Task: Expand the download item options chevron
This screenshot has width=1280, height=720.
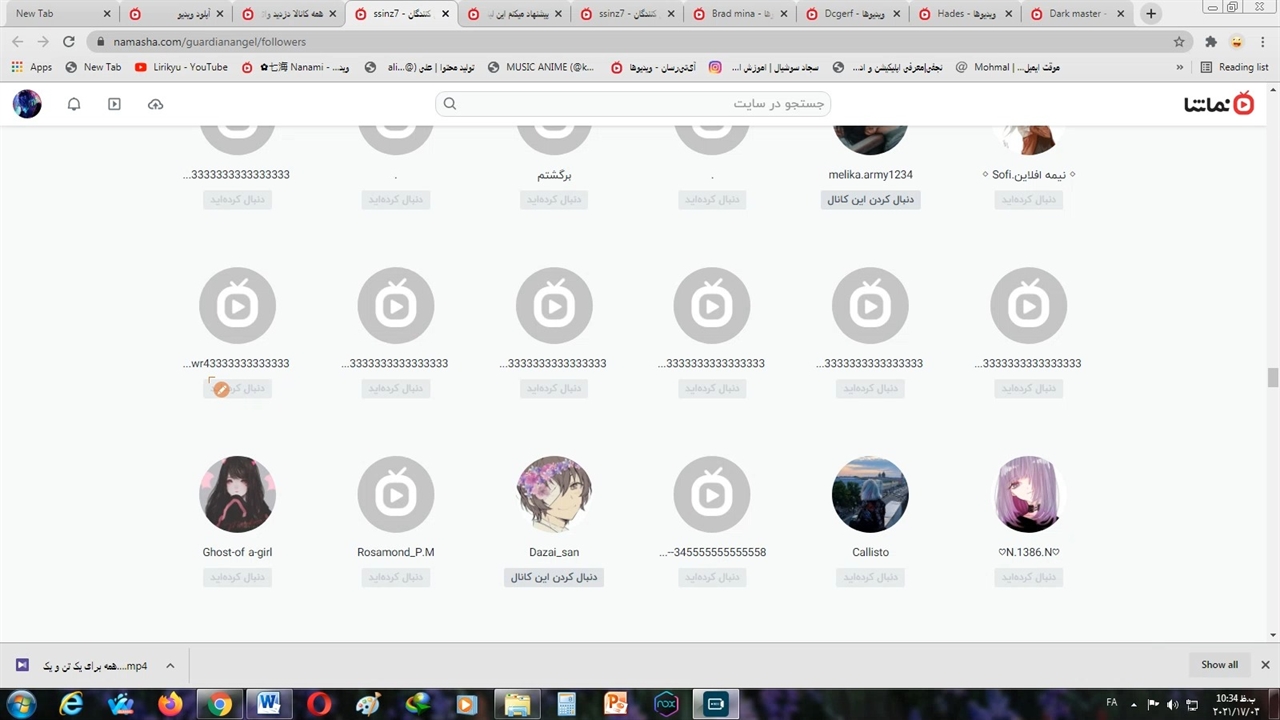Action: tap(170, 666)
